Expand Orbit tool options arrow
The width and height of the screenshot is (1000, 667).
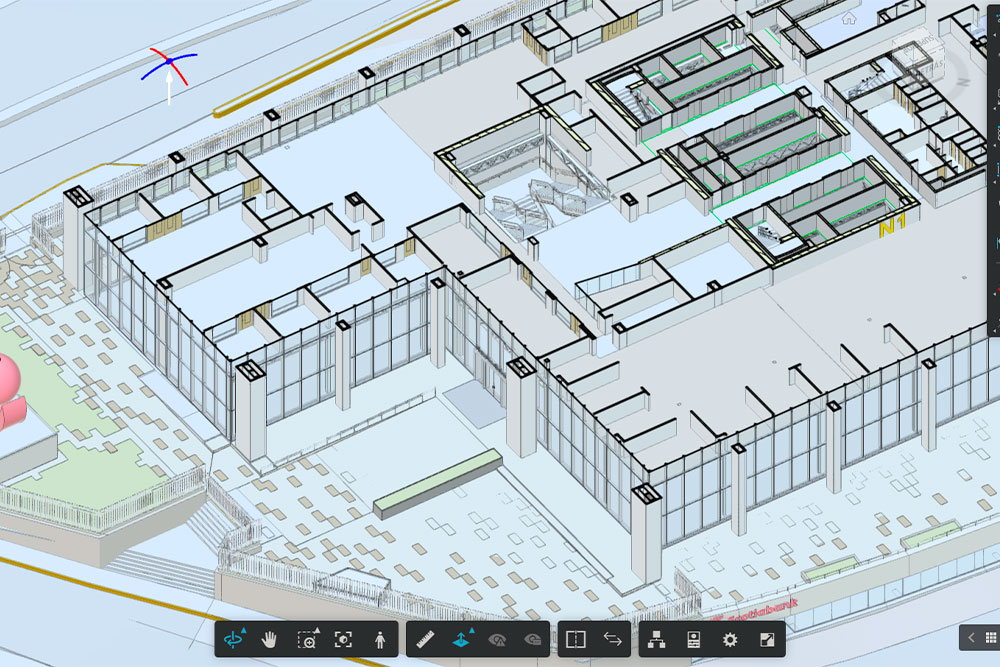click(243, 632)
